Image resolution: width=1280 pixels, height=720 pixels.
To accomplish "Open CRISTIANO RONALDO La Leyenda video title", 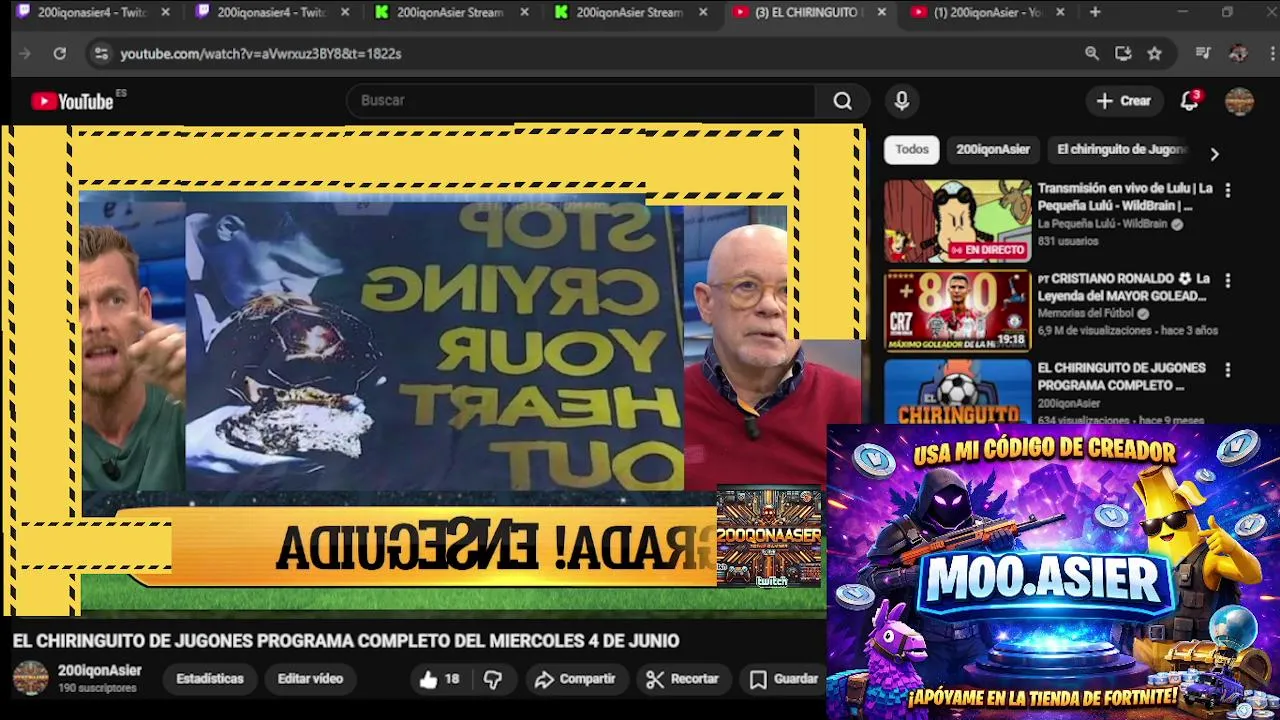I will click(1124, 287).
